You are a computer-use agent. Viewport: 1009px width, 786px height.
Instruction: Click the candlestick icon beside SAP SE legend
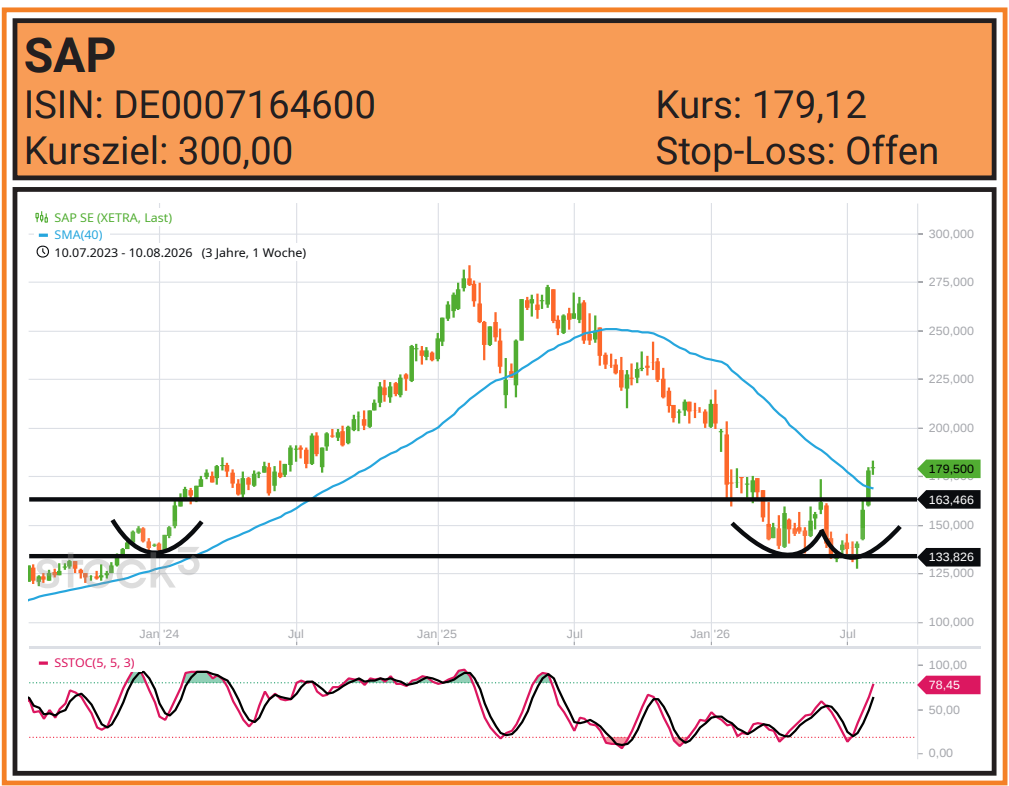pos(41,218)
